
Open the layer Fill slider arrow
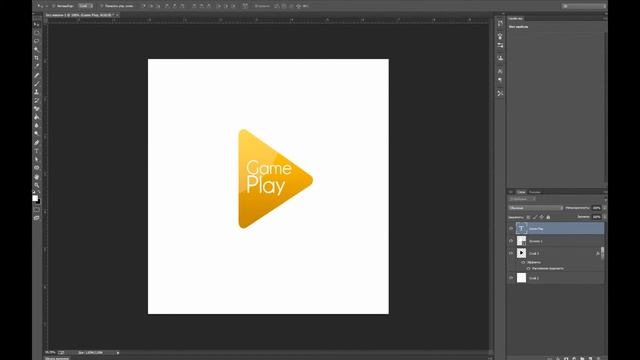click(x=604, y=217)
